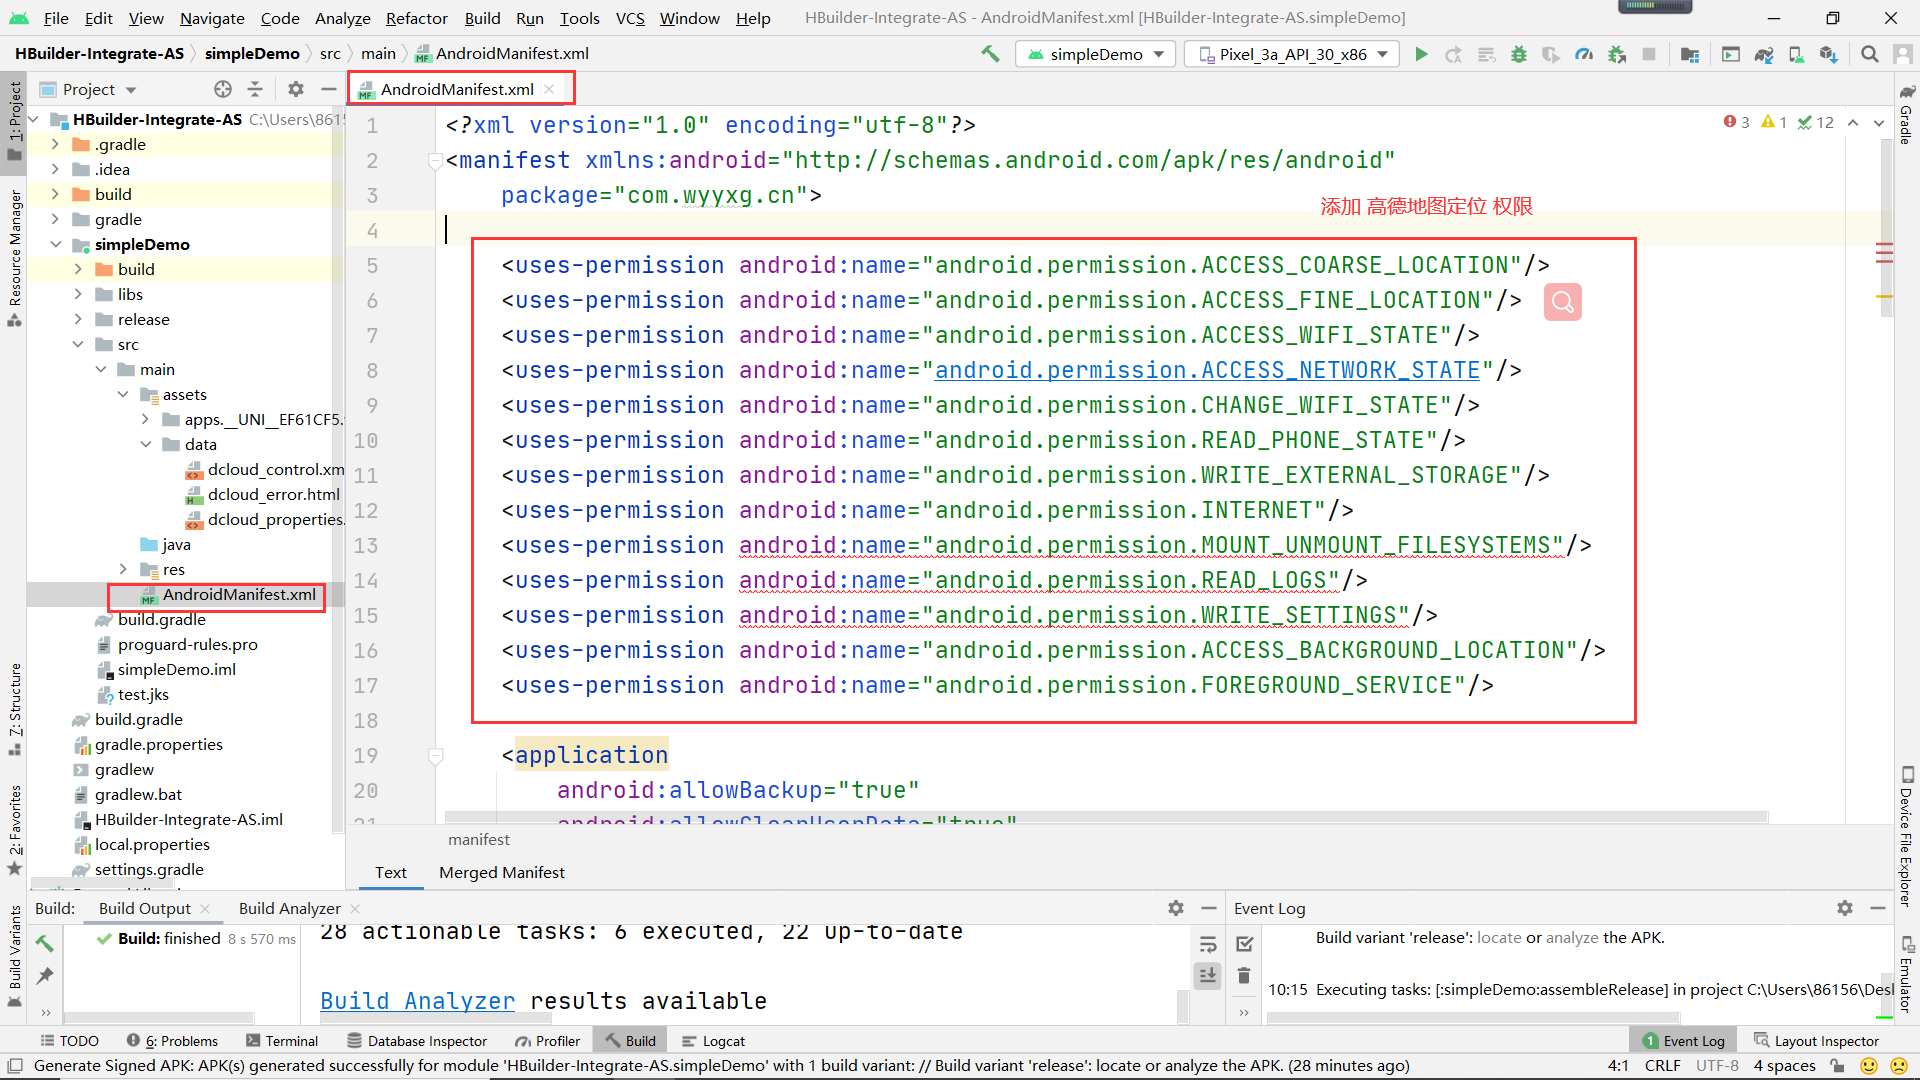The image size is (1920, 1080).
Task: Open the AVD Manager icon
Action: pos(1796,54)
